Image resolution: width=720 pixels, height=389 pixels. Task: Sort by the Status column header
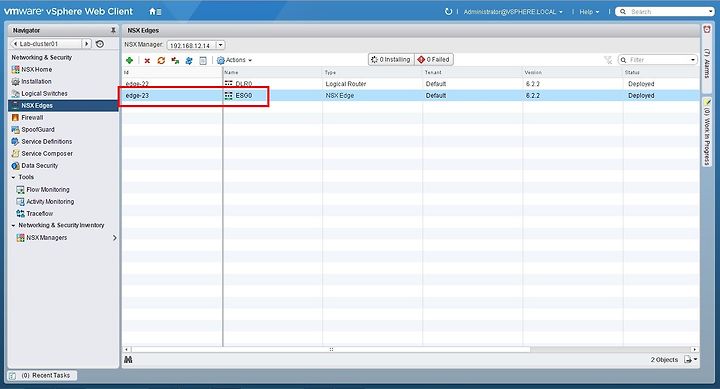(x=661, y=73)
